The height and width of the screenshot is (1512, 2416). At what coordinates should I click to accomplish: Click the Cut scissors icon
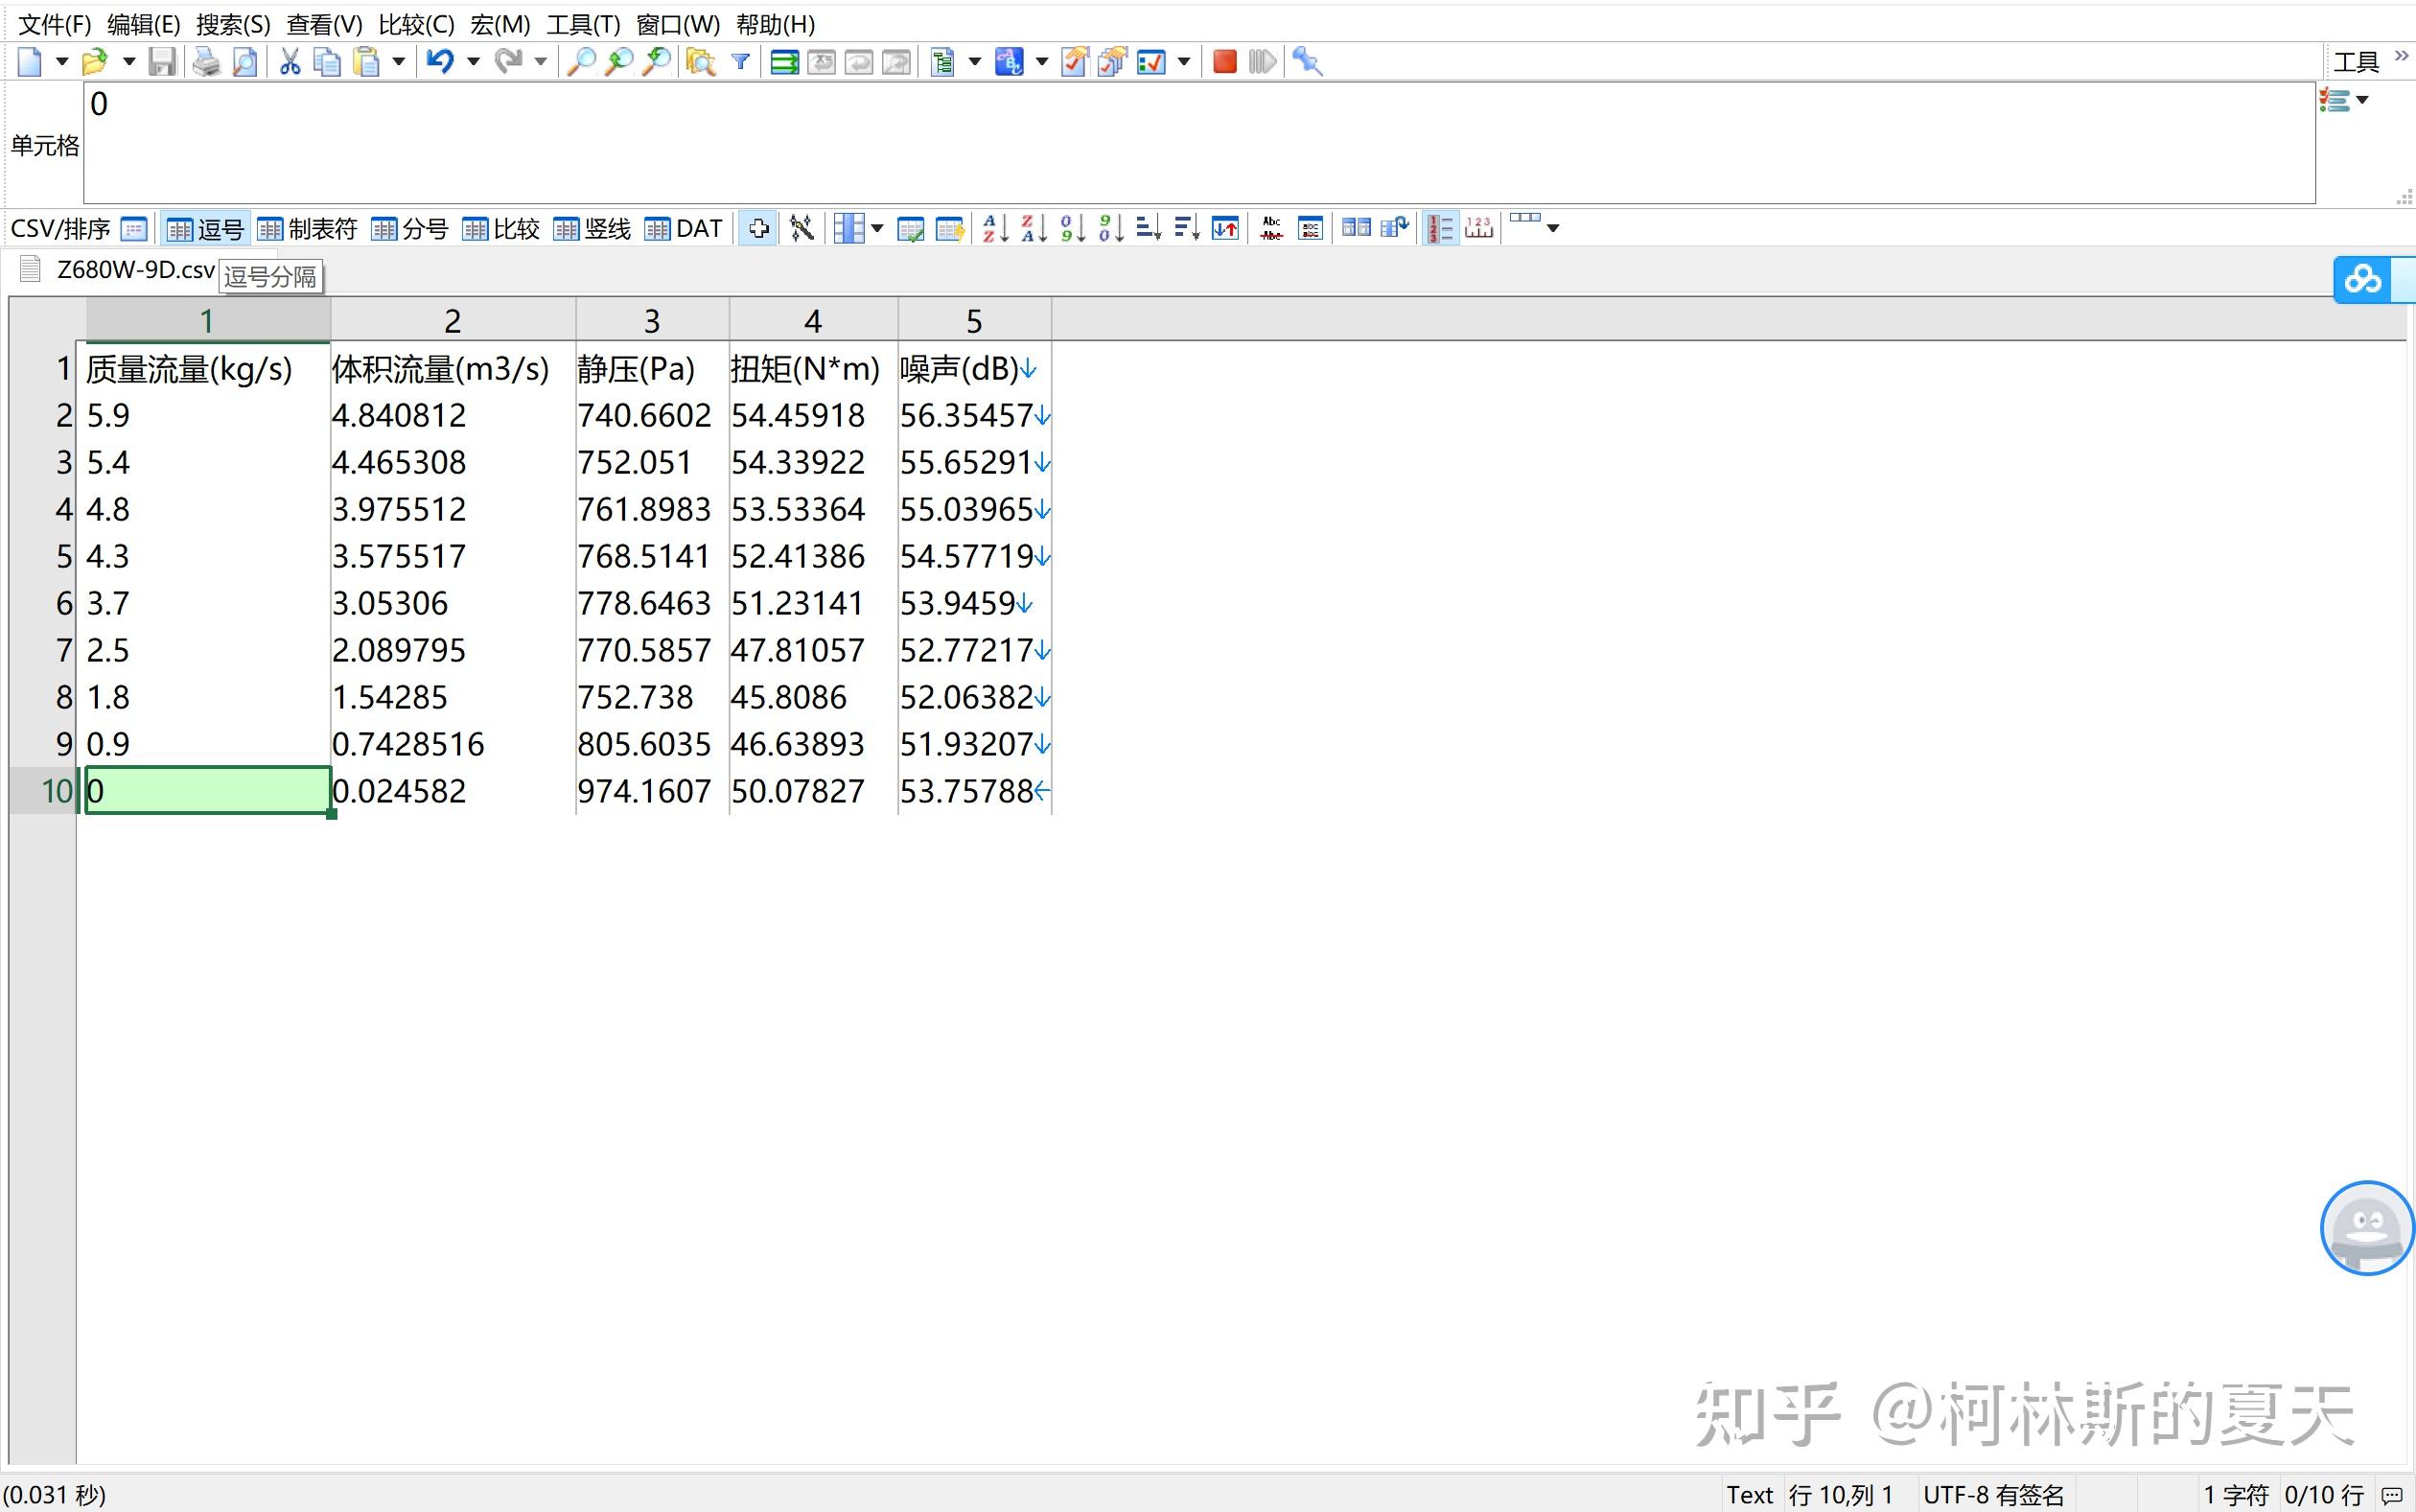[290, 62]
